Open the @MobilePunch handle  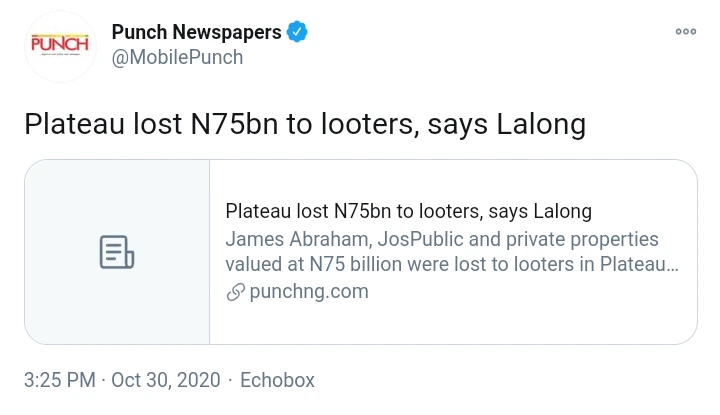177,57
